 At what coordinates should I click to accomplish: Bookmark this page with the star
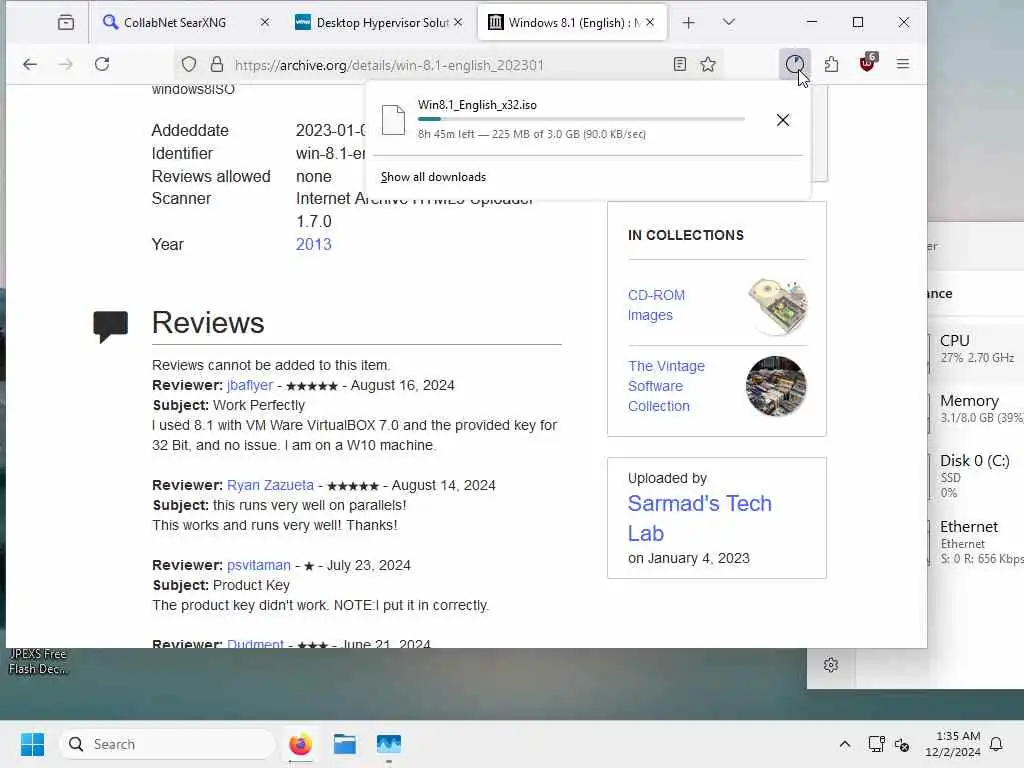point(708,64)
